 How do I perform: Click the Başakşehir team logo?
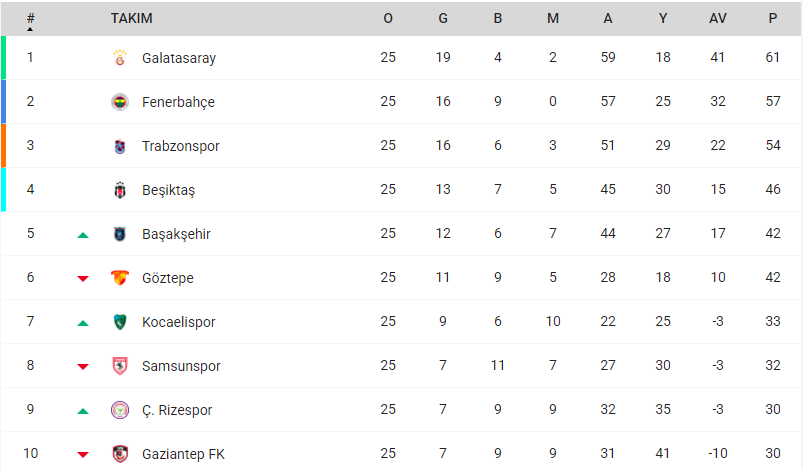120,234
